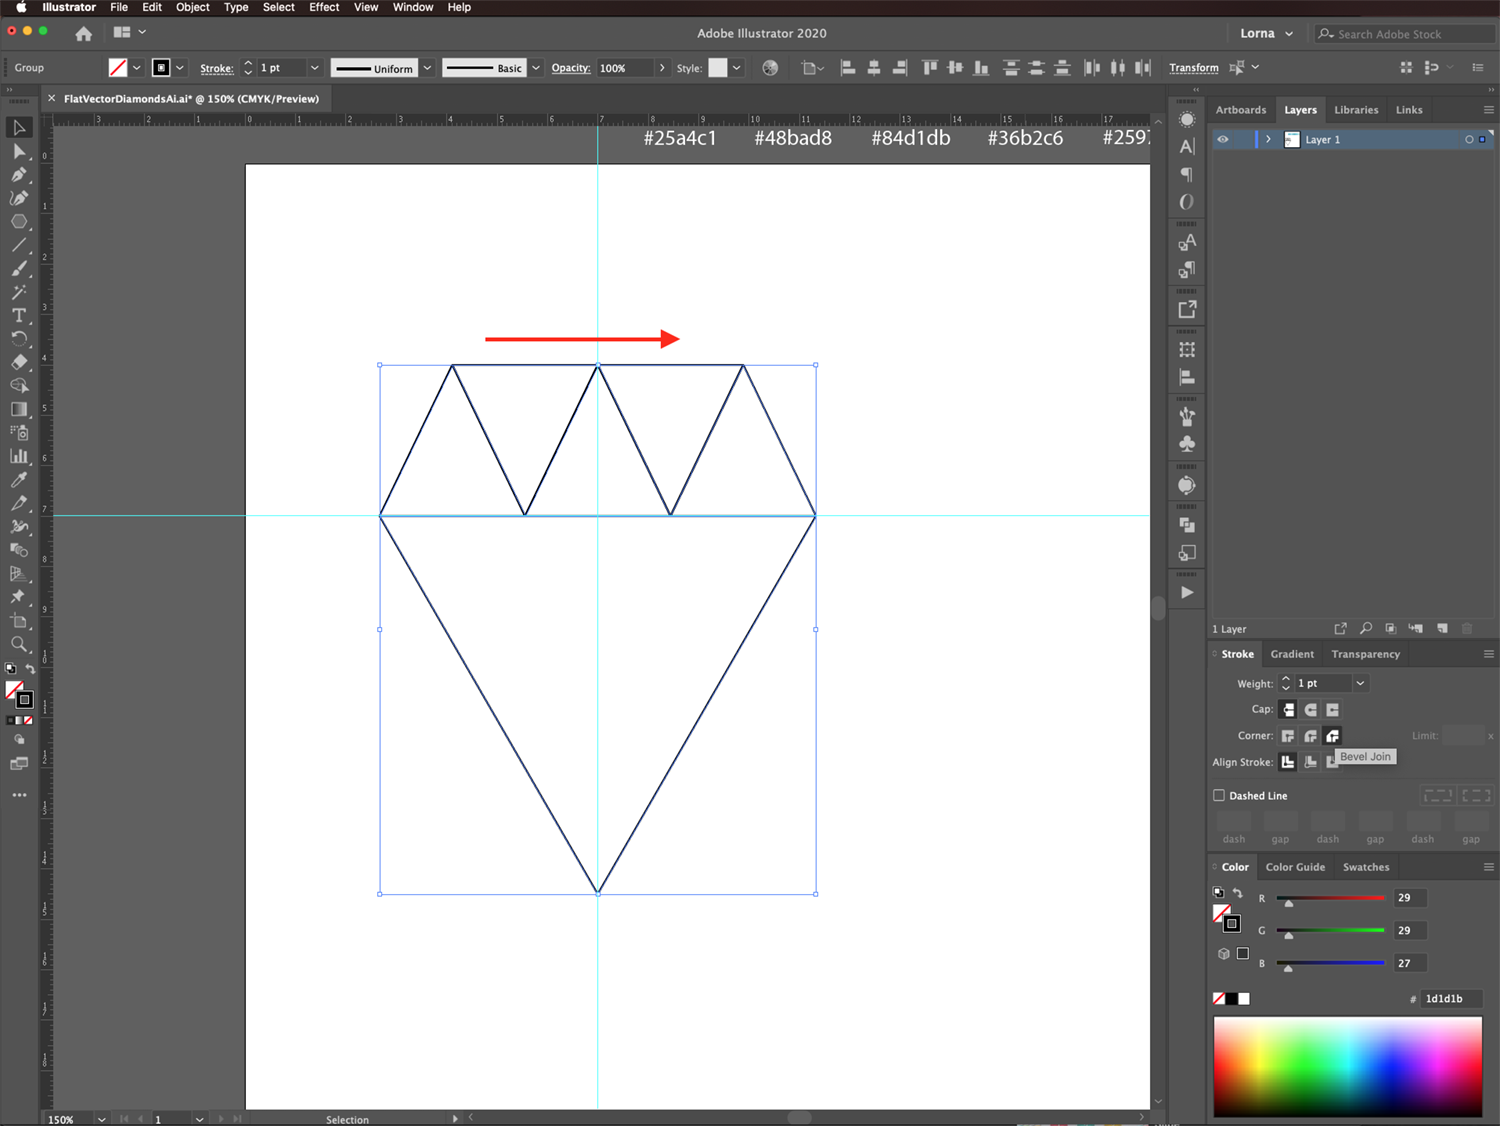Open the Lorna workspace switcher dropdown

pos(1267,34)
